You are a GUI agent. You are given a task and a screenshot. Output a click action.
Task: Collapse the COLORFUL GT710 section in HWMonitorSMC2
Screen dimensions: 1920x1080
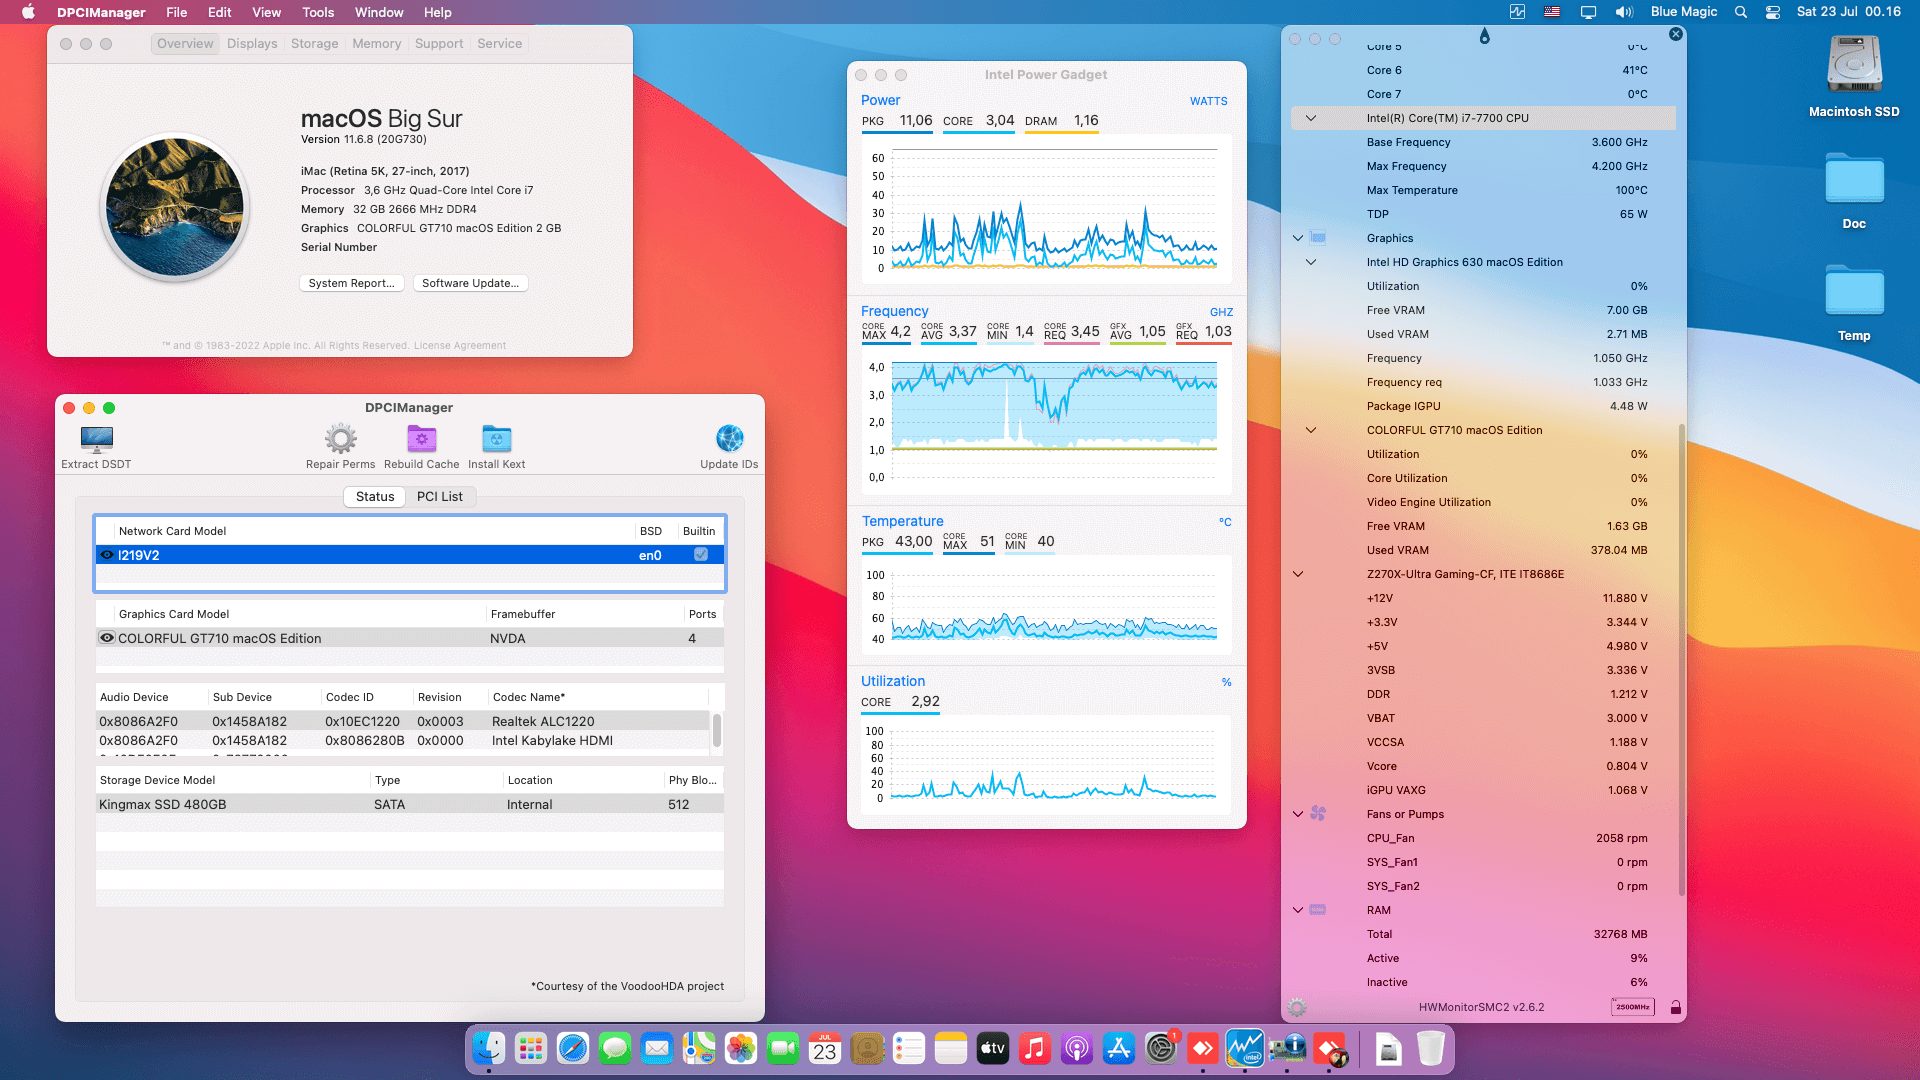[1311, 430]
